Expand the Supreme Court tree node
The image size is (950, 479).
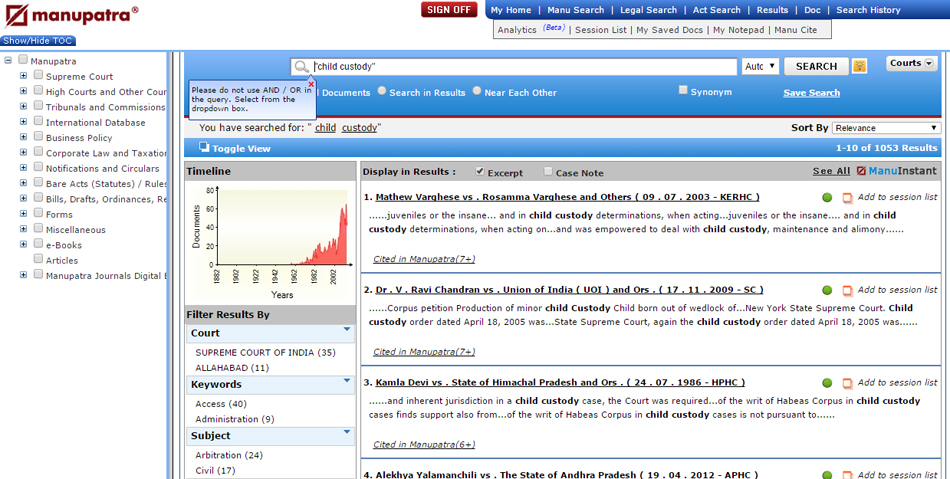[23, 76]
